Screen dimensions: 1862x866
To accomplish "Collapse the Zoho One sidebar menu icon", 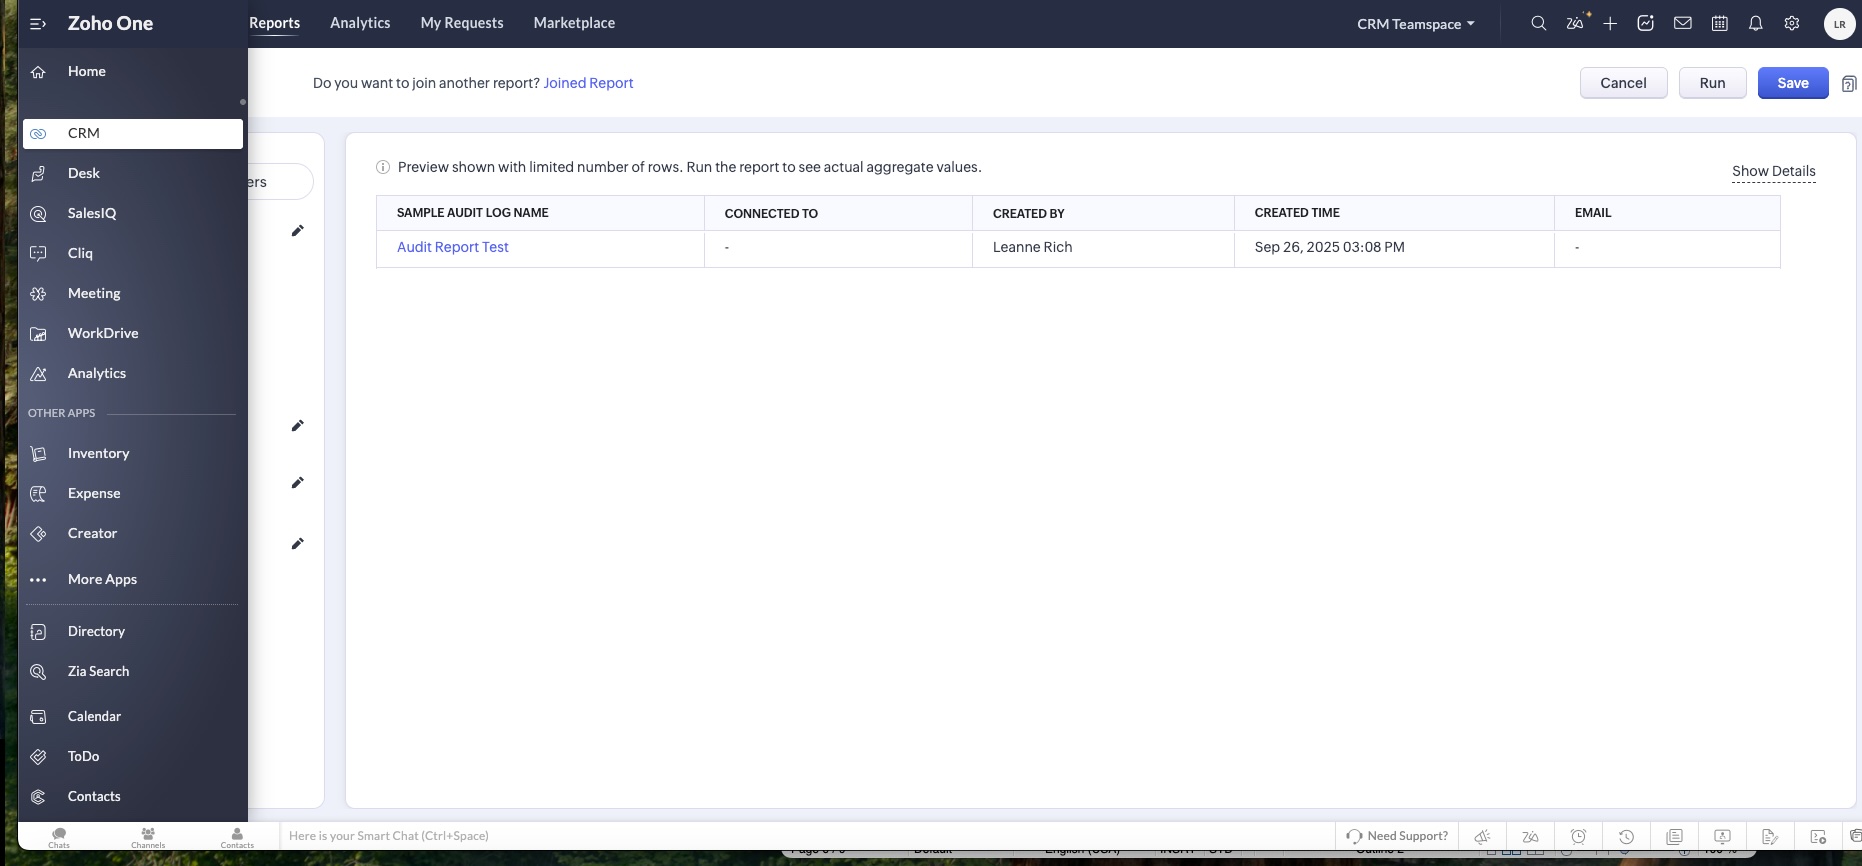I will tap(38, 24).
